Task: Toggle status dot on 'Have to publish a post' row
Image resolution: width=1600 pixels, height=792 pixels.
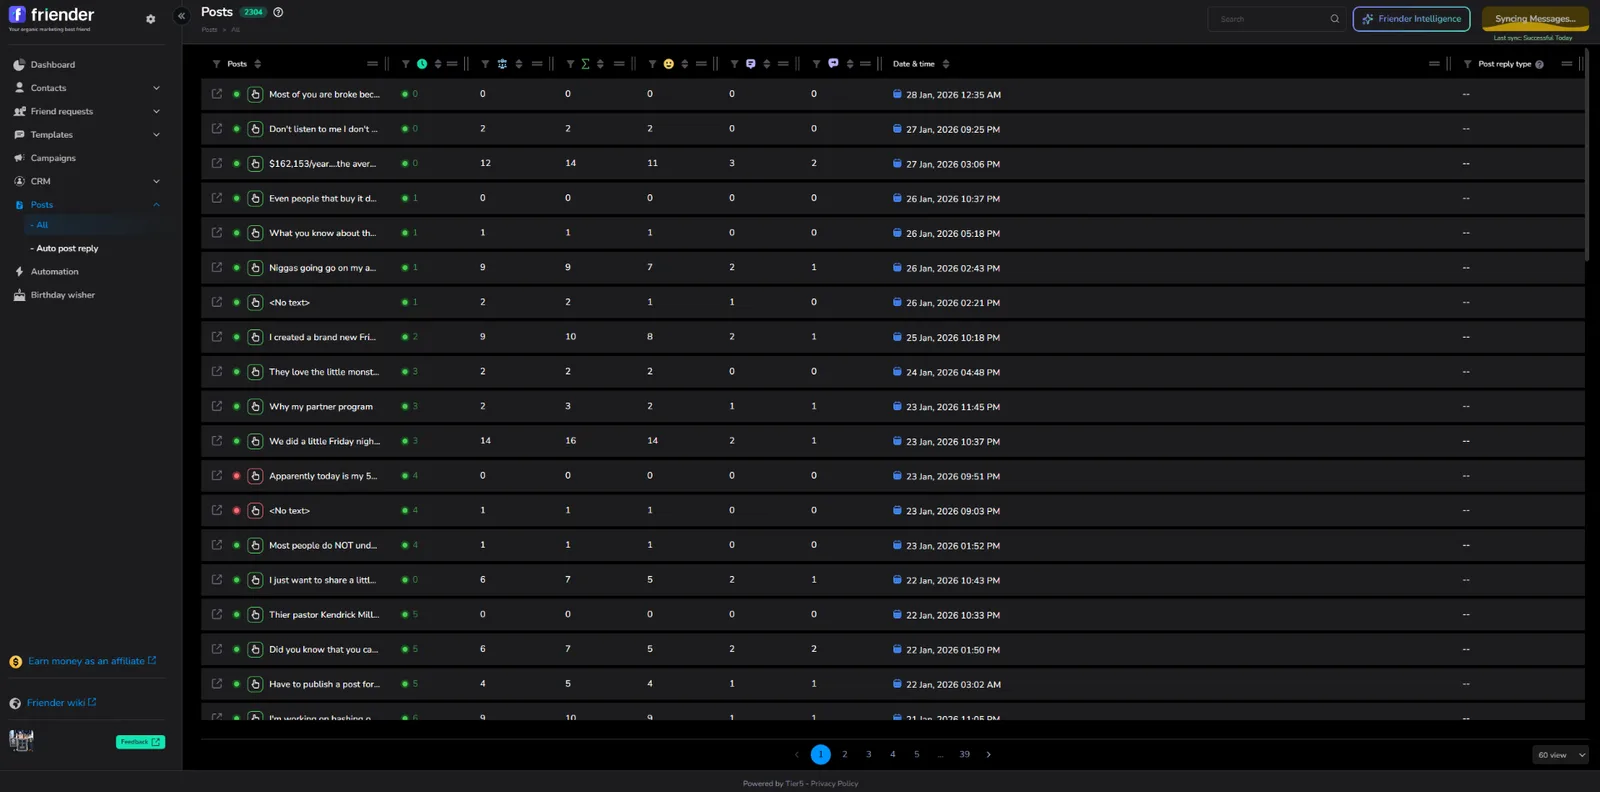Action: [x=237, y=684]
